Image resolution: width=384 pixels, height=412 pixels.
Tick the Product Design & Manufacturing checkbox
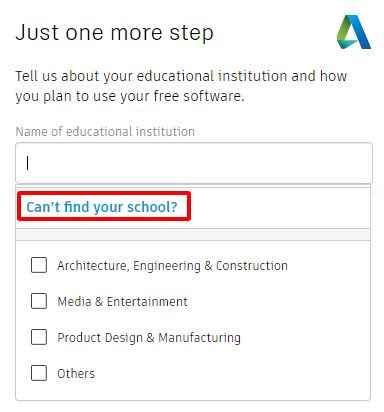coord(39,337)
